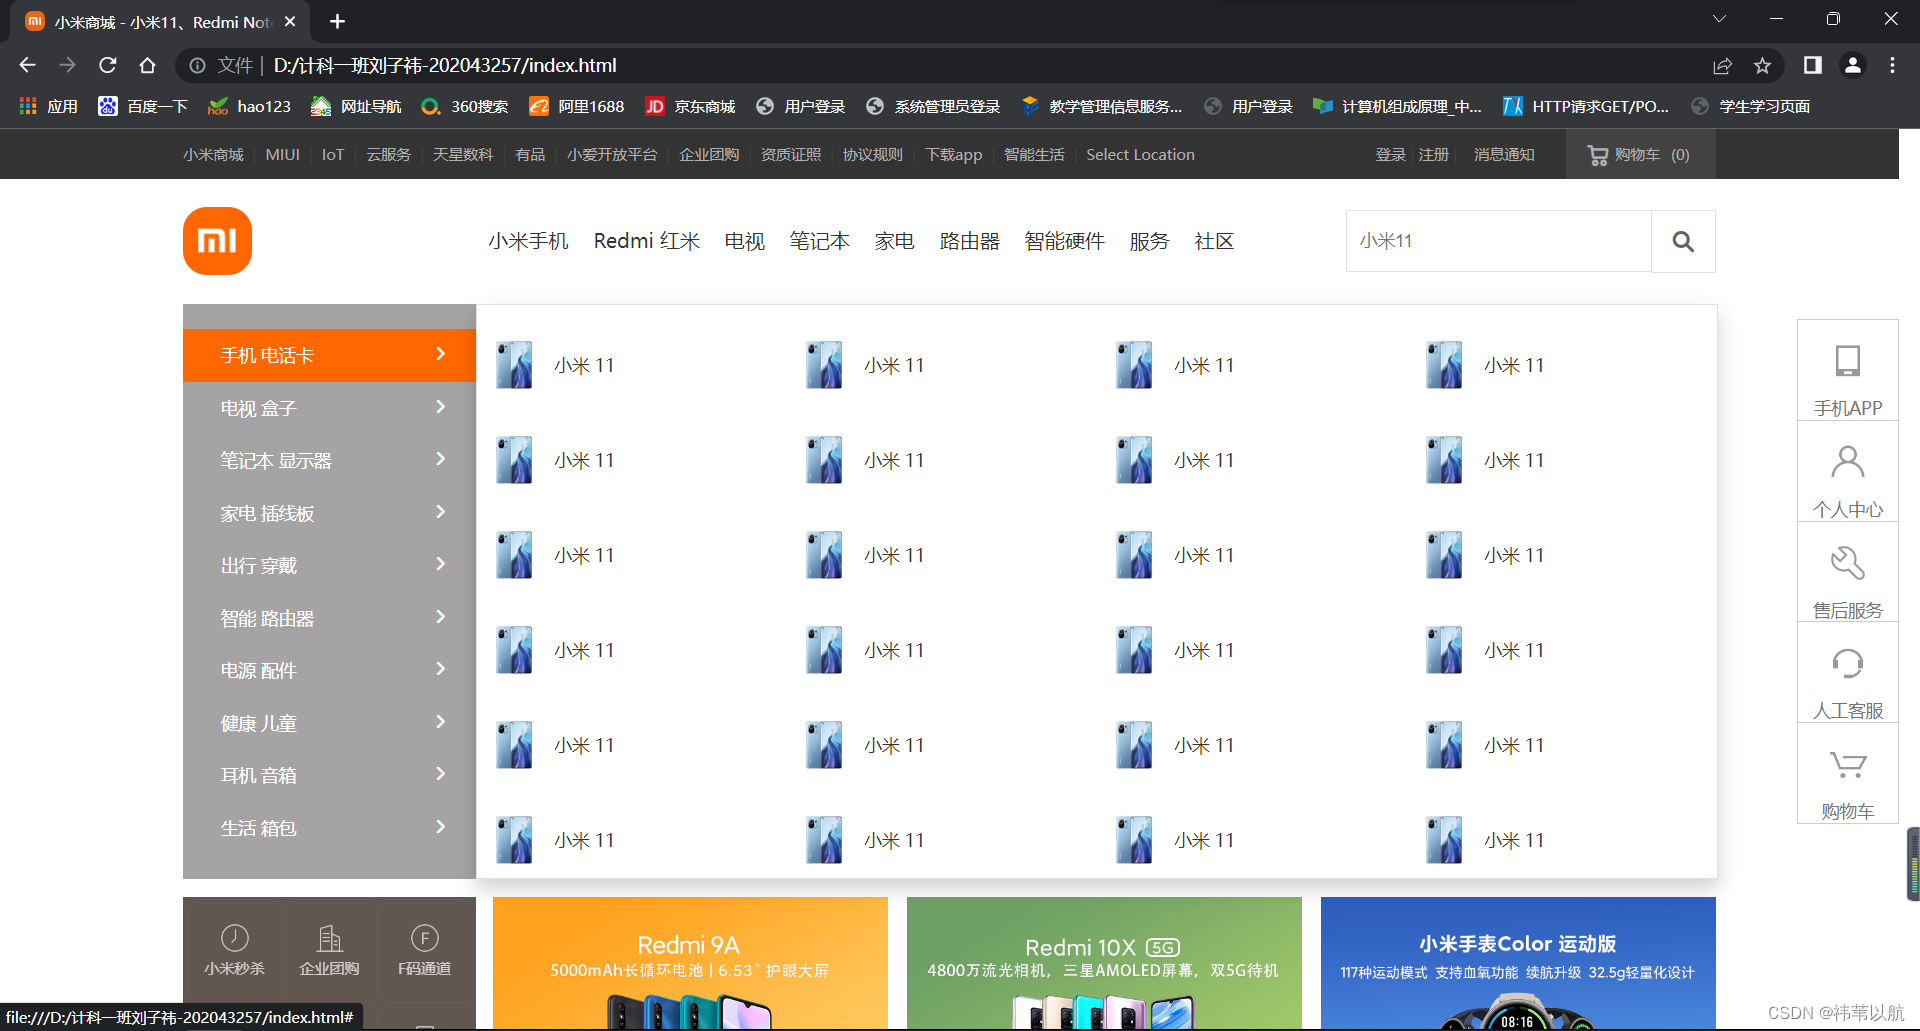Expand the 手机 电话卡 category
This screenshot has width=1920, height=1031.
click(x=329, y=355)
